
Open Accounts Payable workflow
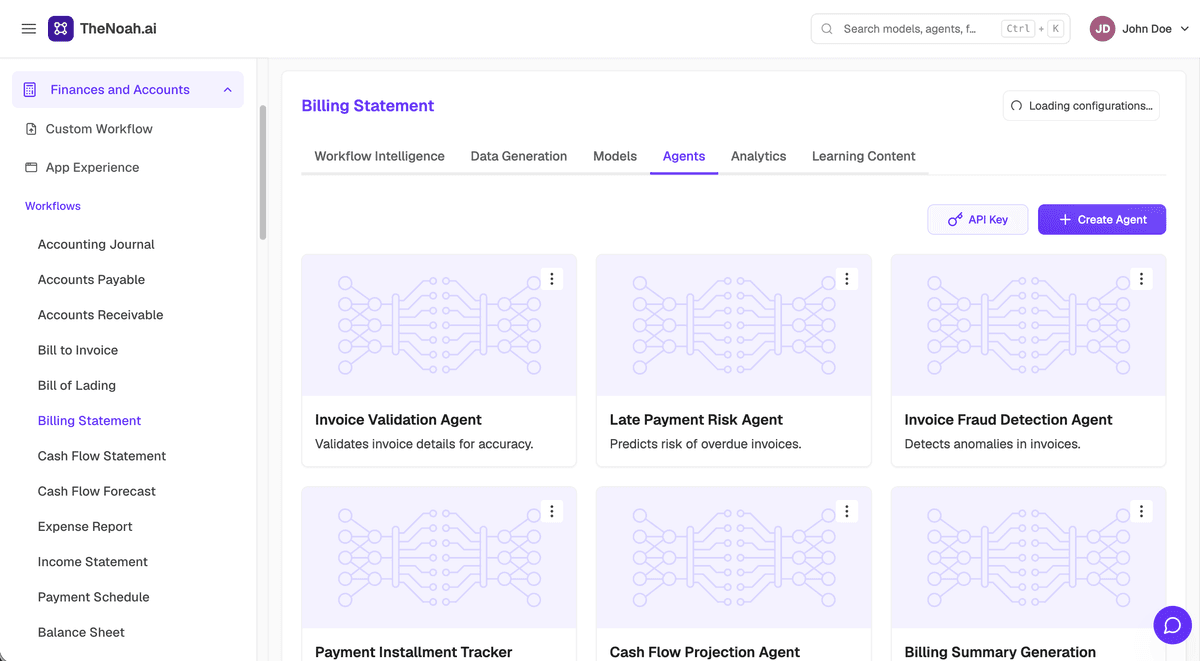pyautogui.click(x=91, y=280)
